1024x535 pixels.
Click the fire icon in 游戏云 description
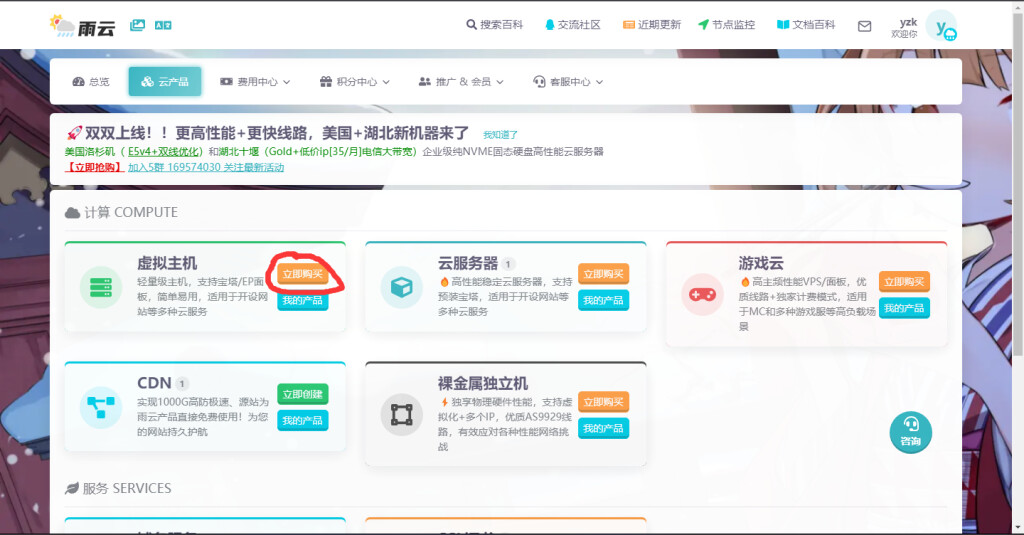[745, 282]
